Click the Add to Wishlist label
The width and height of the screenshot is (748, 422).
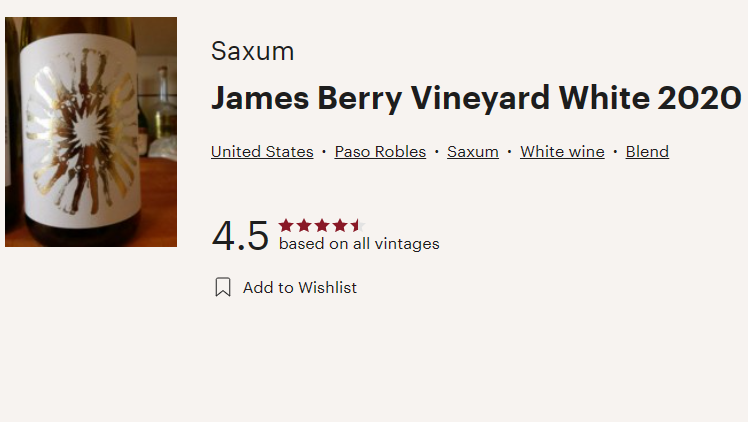[x=300, y=288]
